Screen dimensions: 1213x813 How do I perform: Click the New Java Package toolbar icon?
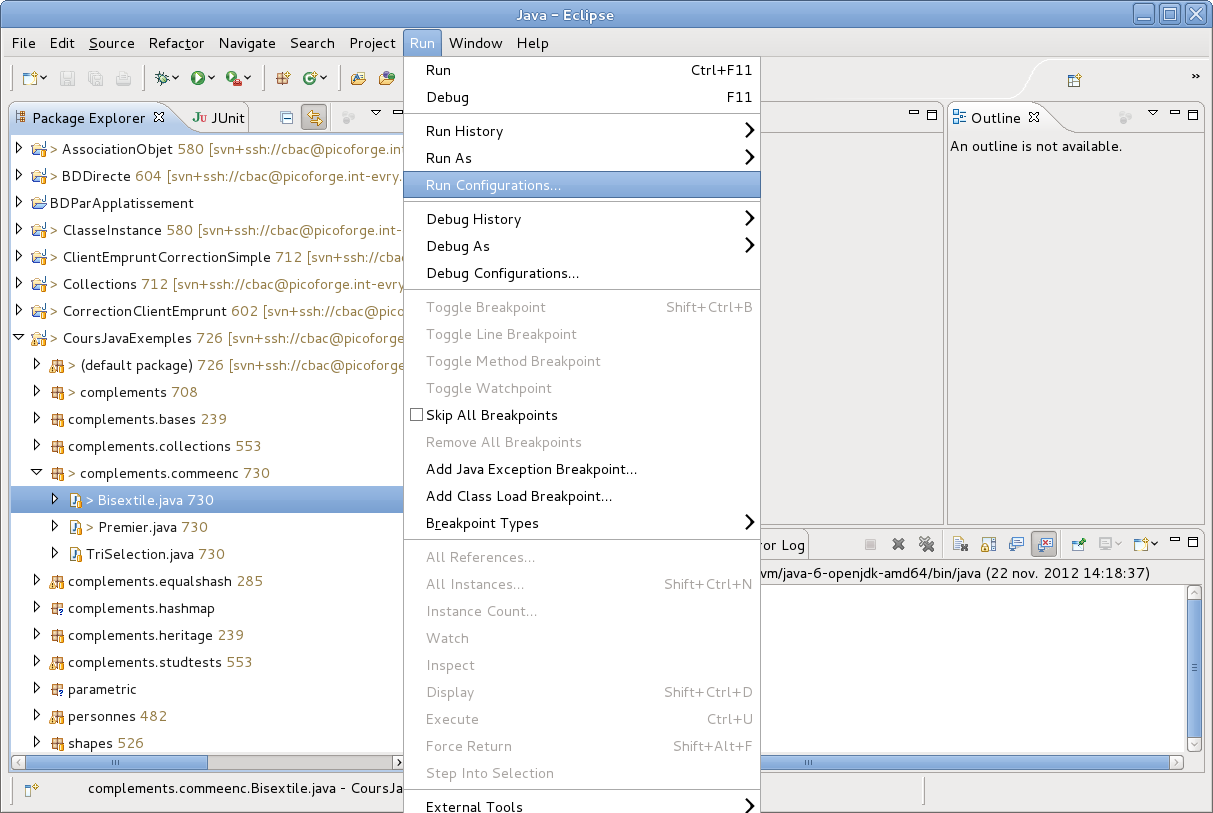[283, 78]
